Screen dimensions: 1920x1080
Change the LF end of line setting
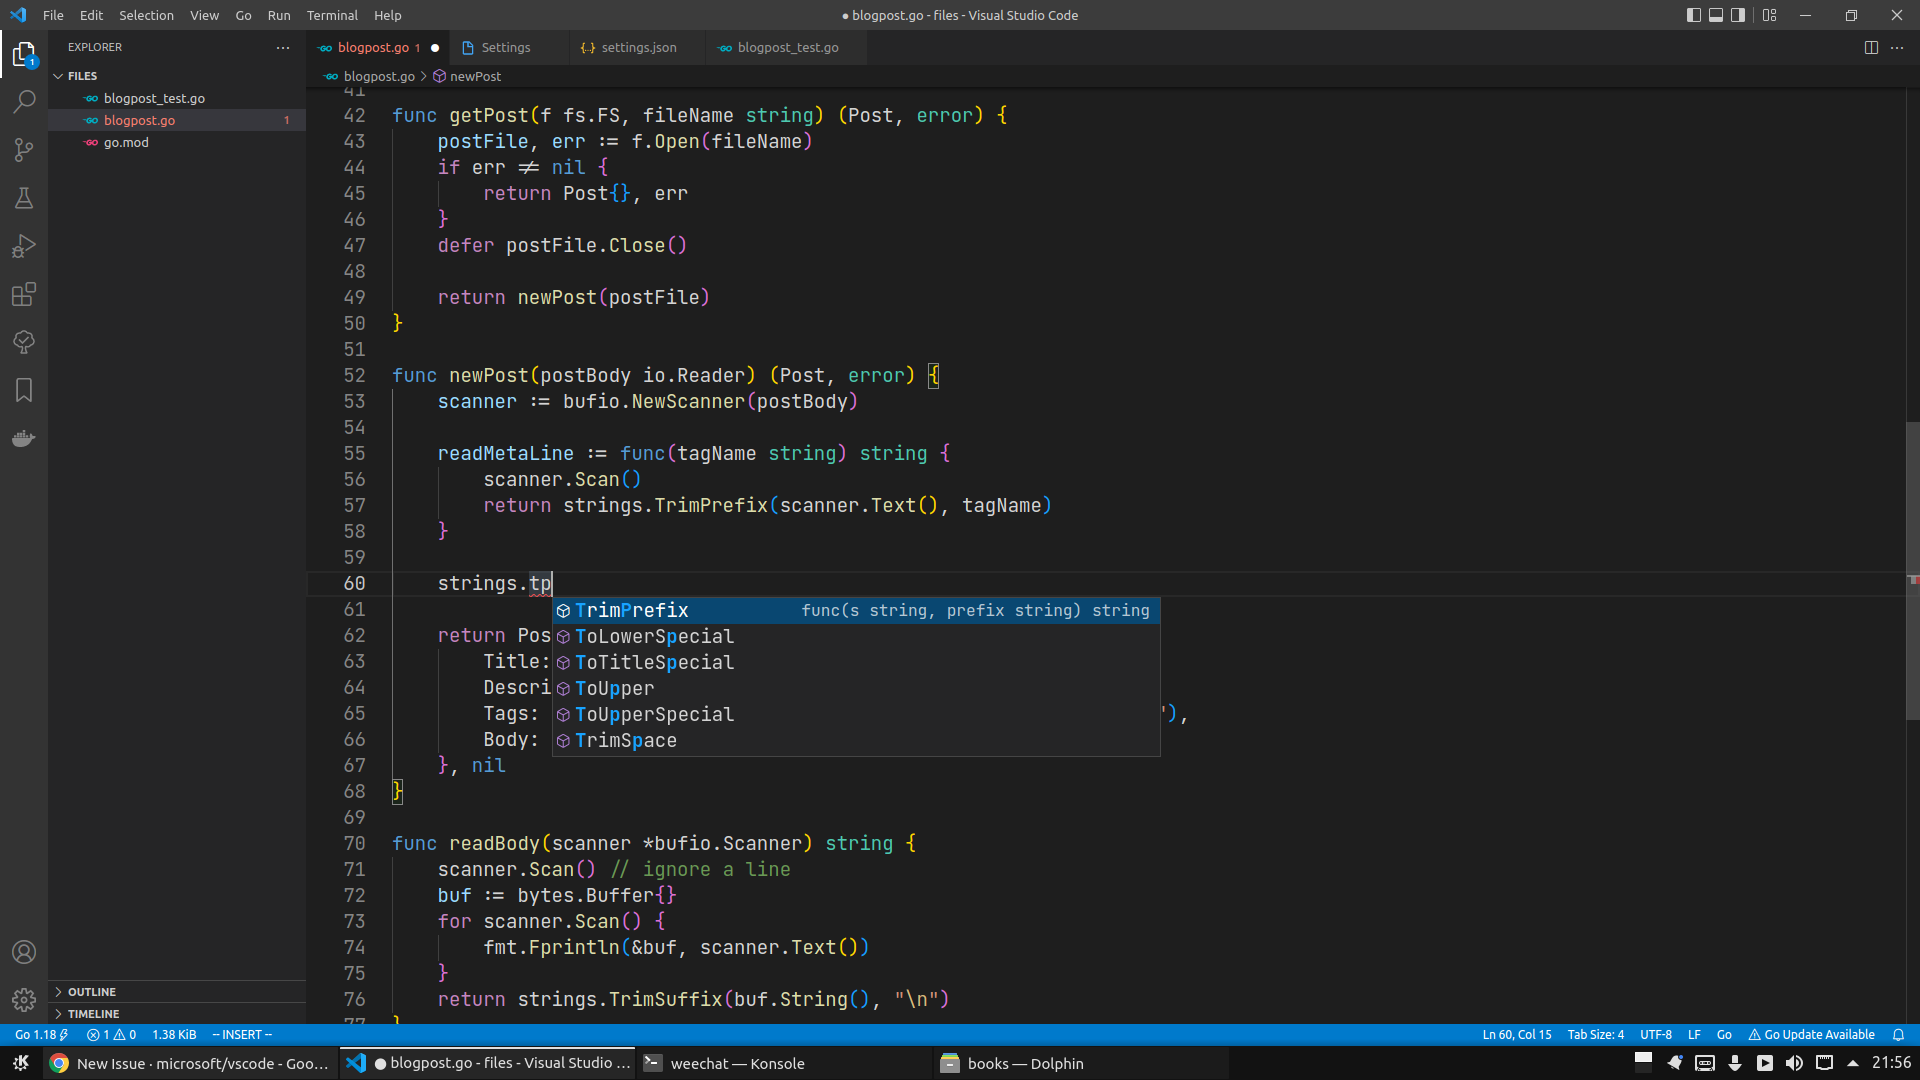[1694, 1035]
